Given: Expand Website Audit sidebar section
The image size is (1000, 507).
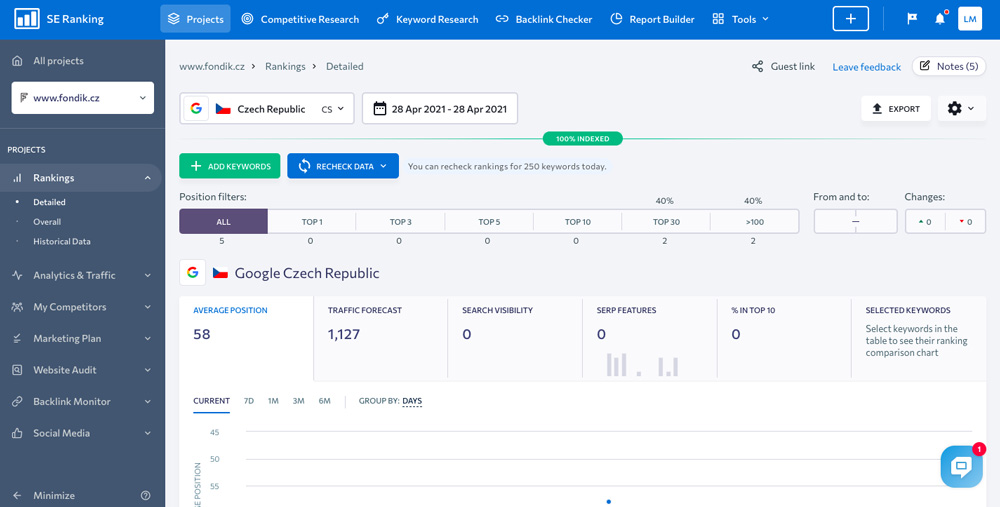Looking at the screenshot, I should [82, 370].
